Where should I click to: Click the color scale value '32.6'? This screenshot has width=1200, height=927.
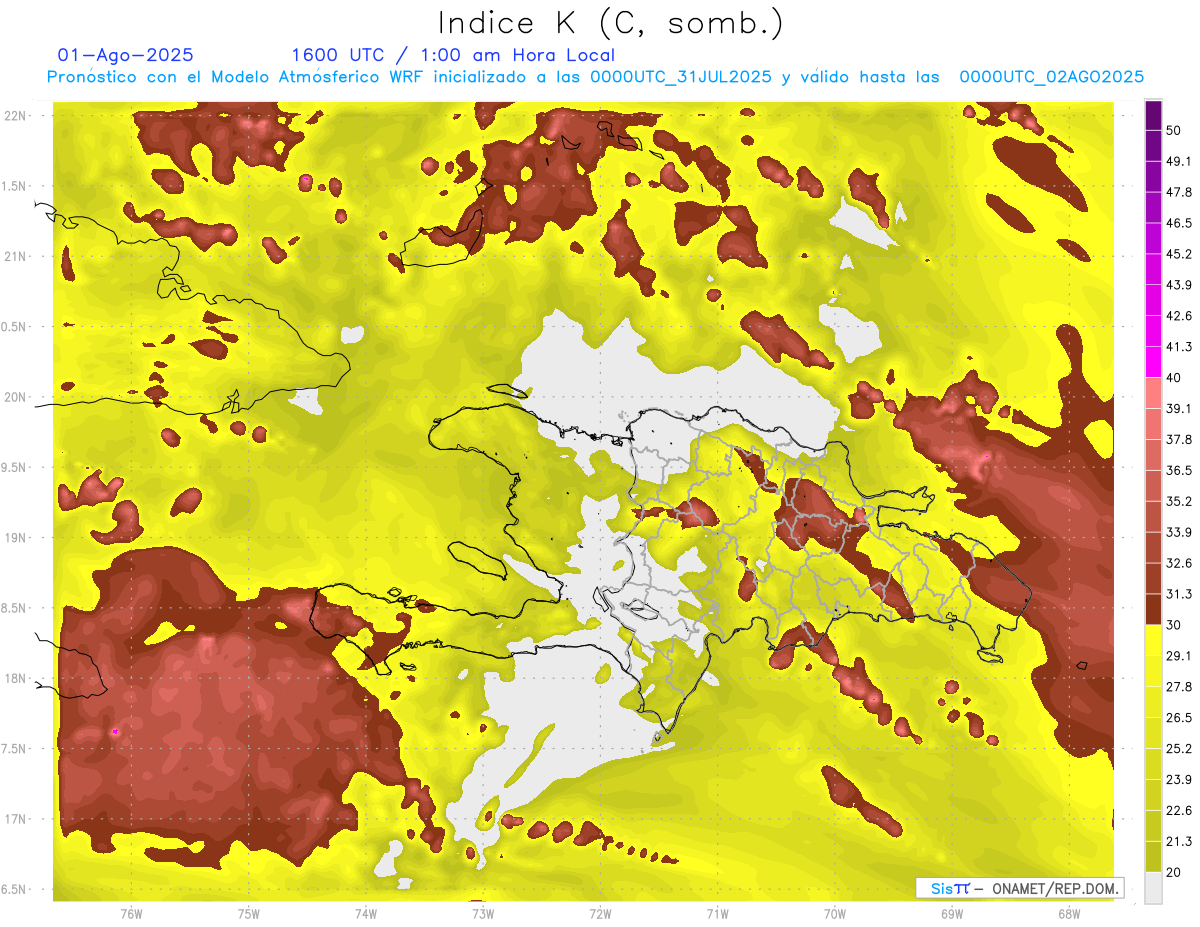pyautogui.click(x=1179, y=563)
